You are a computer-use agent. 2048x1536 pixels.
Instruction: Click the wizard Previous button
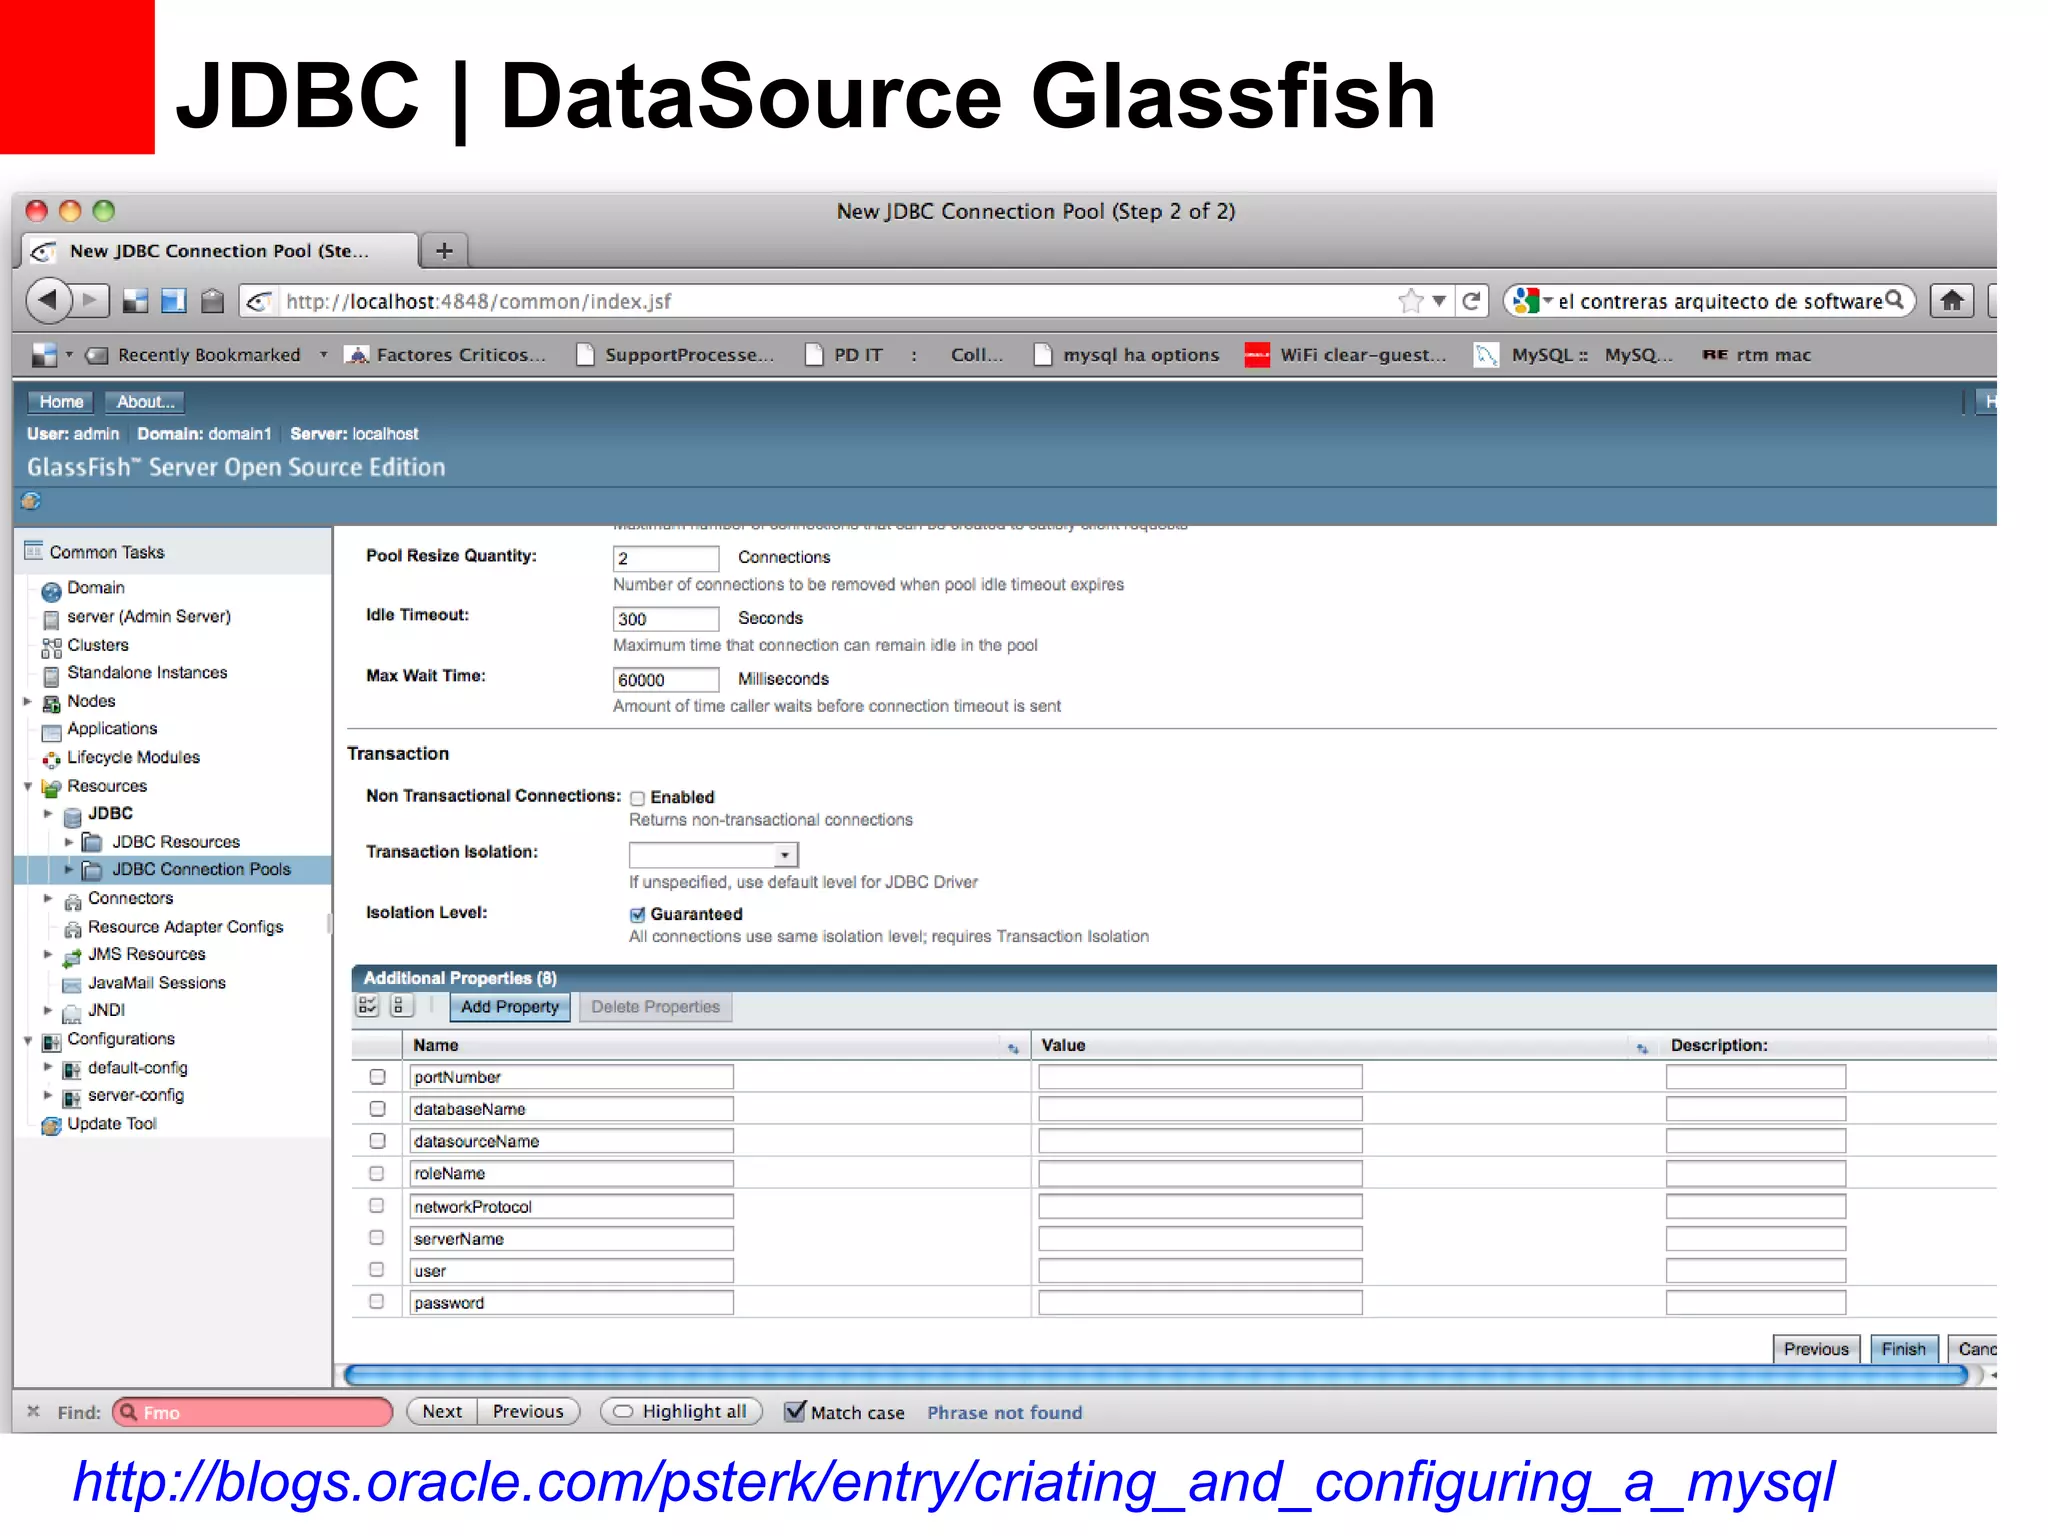(1816, 1349)
